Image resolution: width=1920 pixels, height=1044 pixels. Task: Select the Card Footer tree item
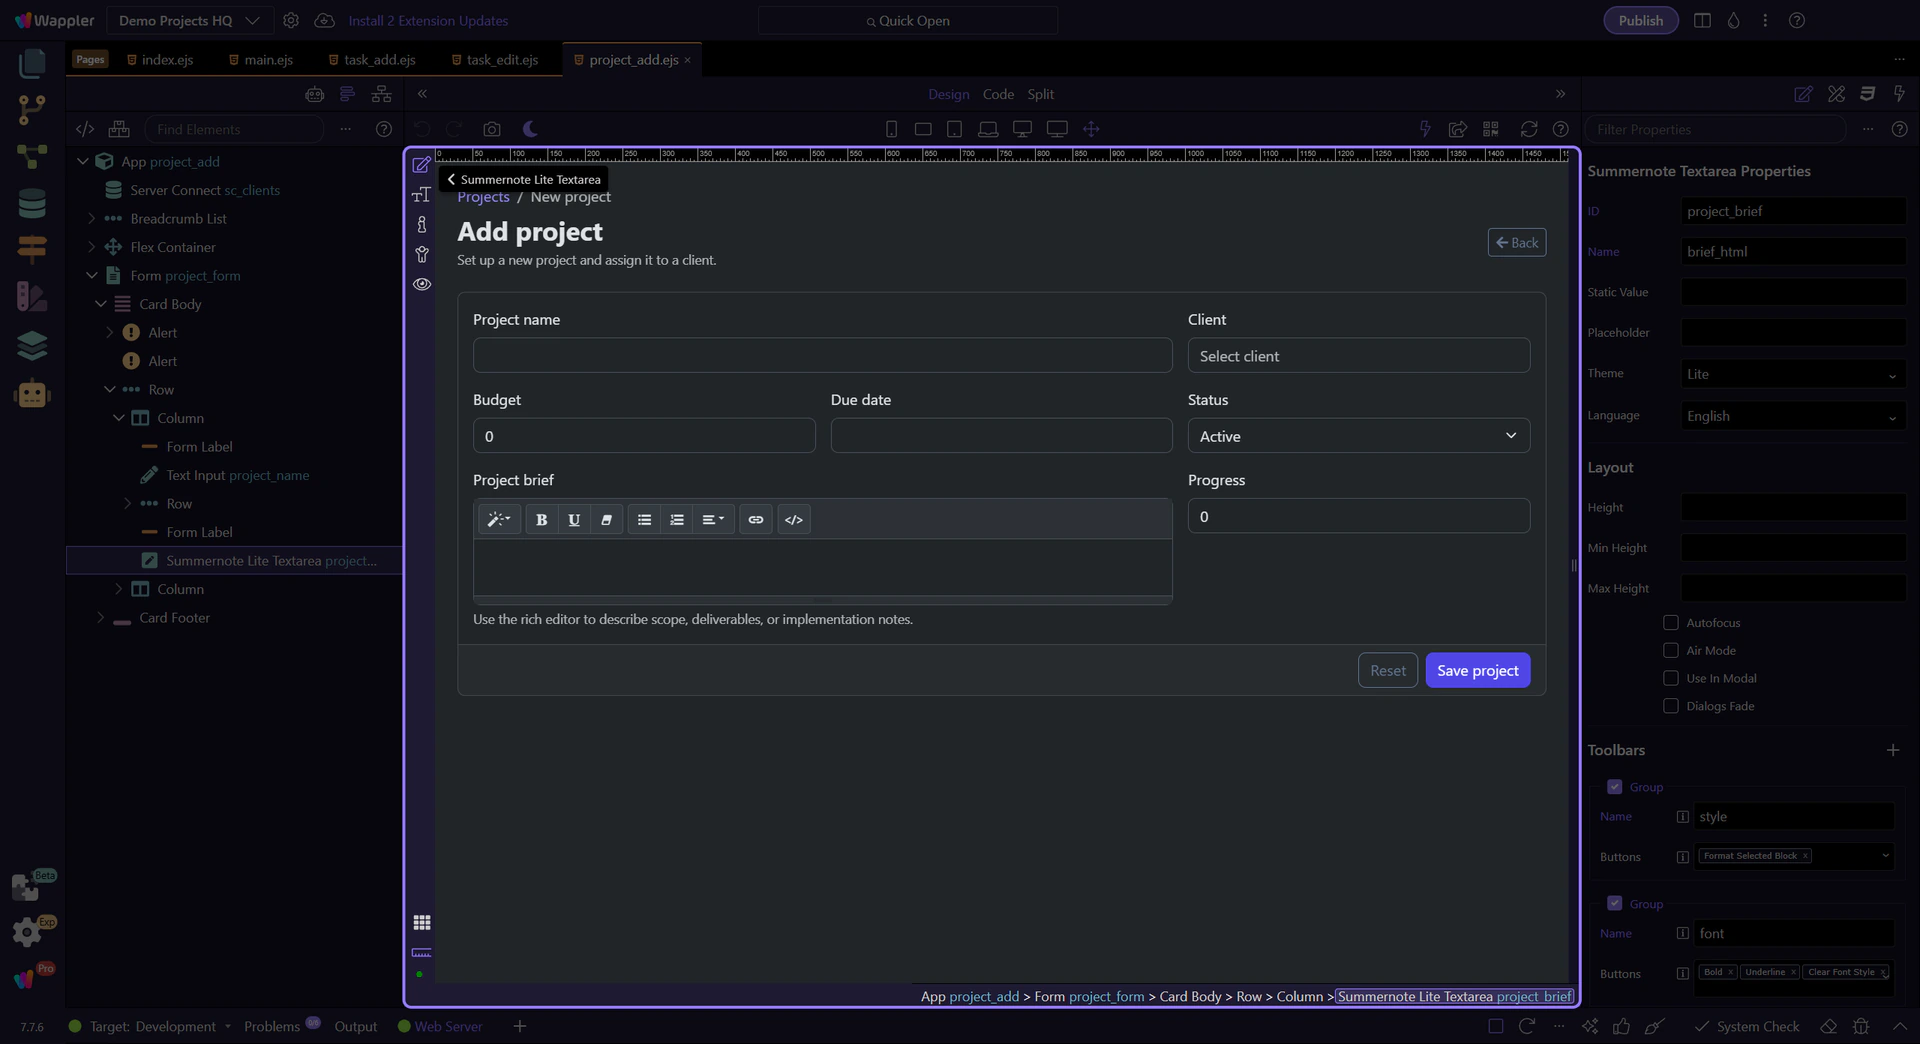[x=174, y=618]
